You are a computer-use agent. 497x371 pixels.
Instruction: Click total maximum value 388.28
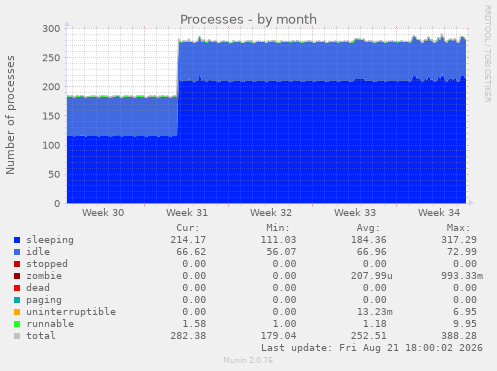pos(459,336)
